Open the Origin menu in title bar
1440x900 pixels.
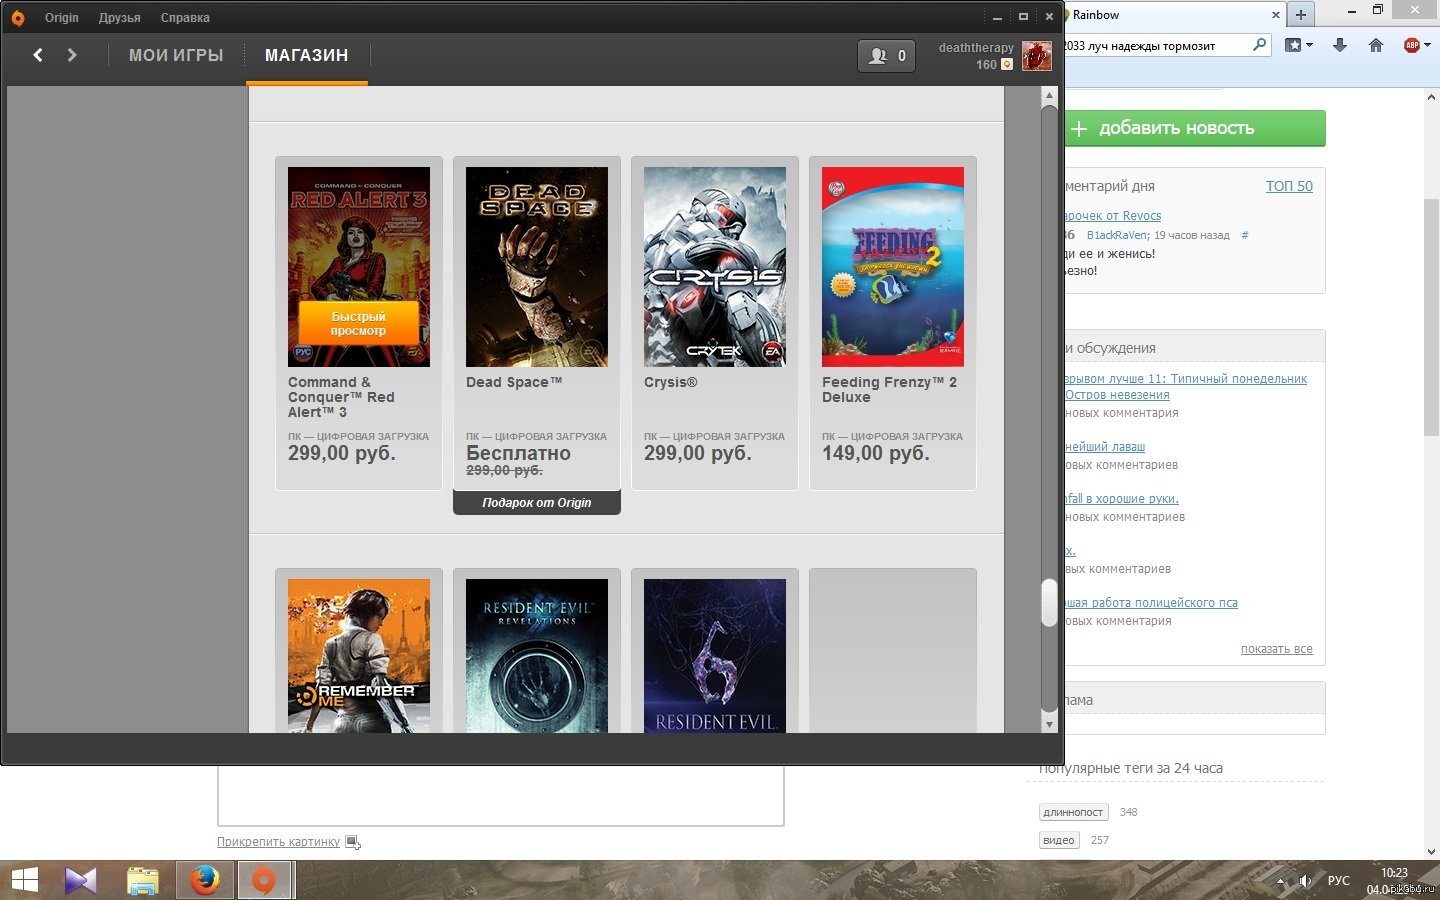point(61,17)
